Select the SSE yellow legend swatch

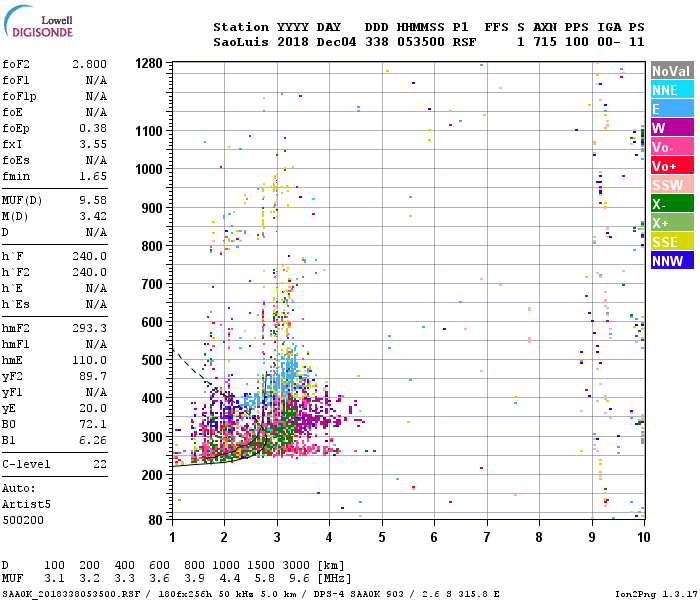coord(672,242)
